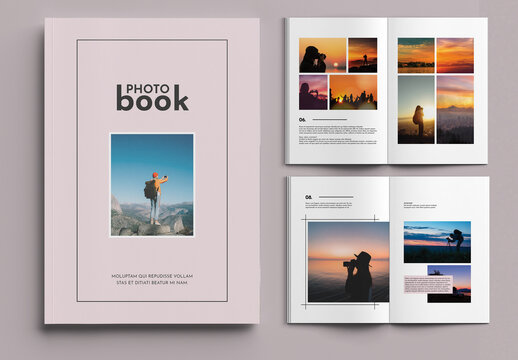Select large photo of hat-wearing photographer by water
Viewport: 518px width, 360px height.
[348, 262]
